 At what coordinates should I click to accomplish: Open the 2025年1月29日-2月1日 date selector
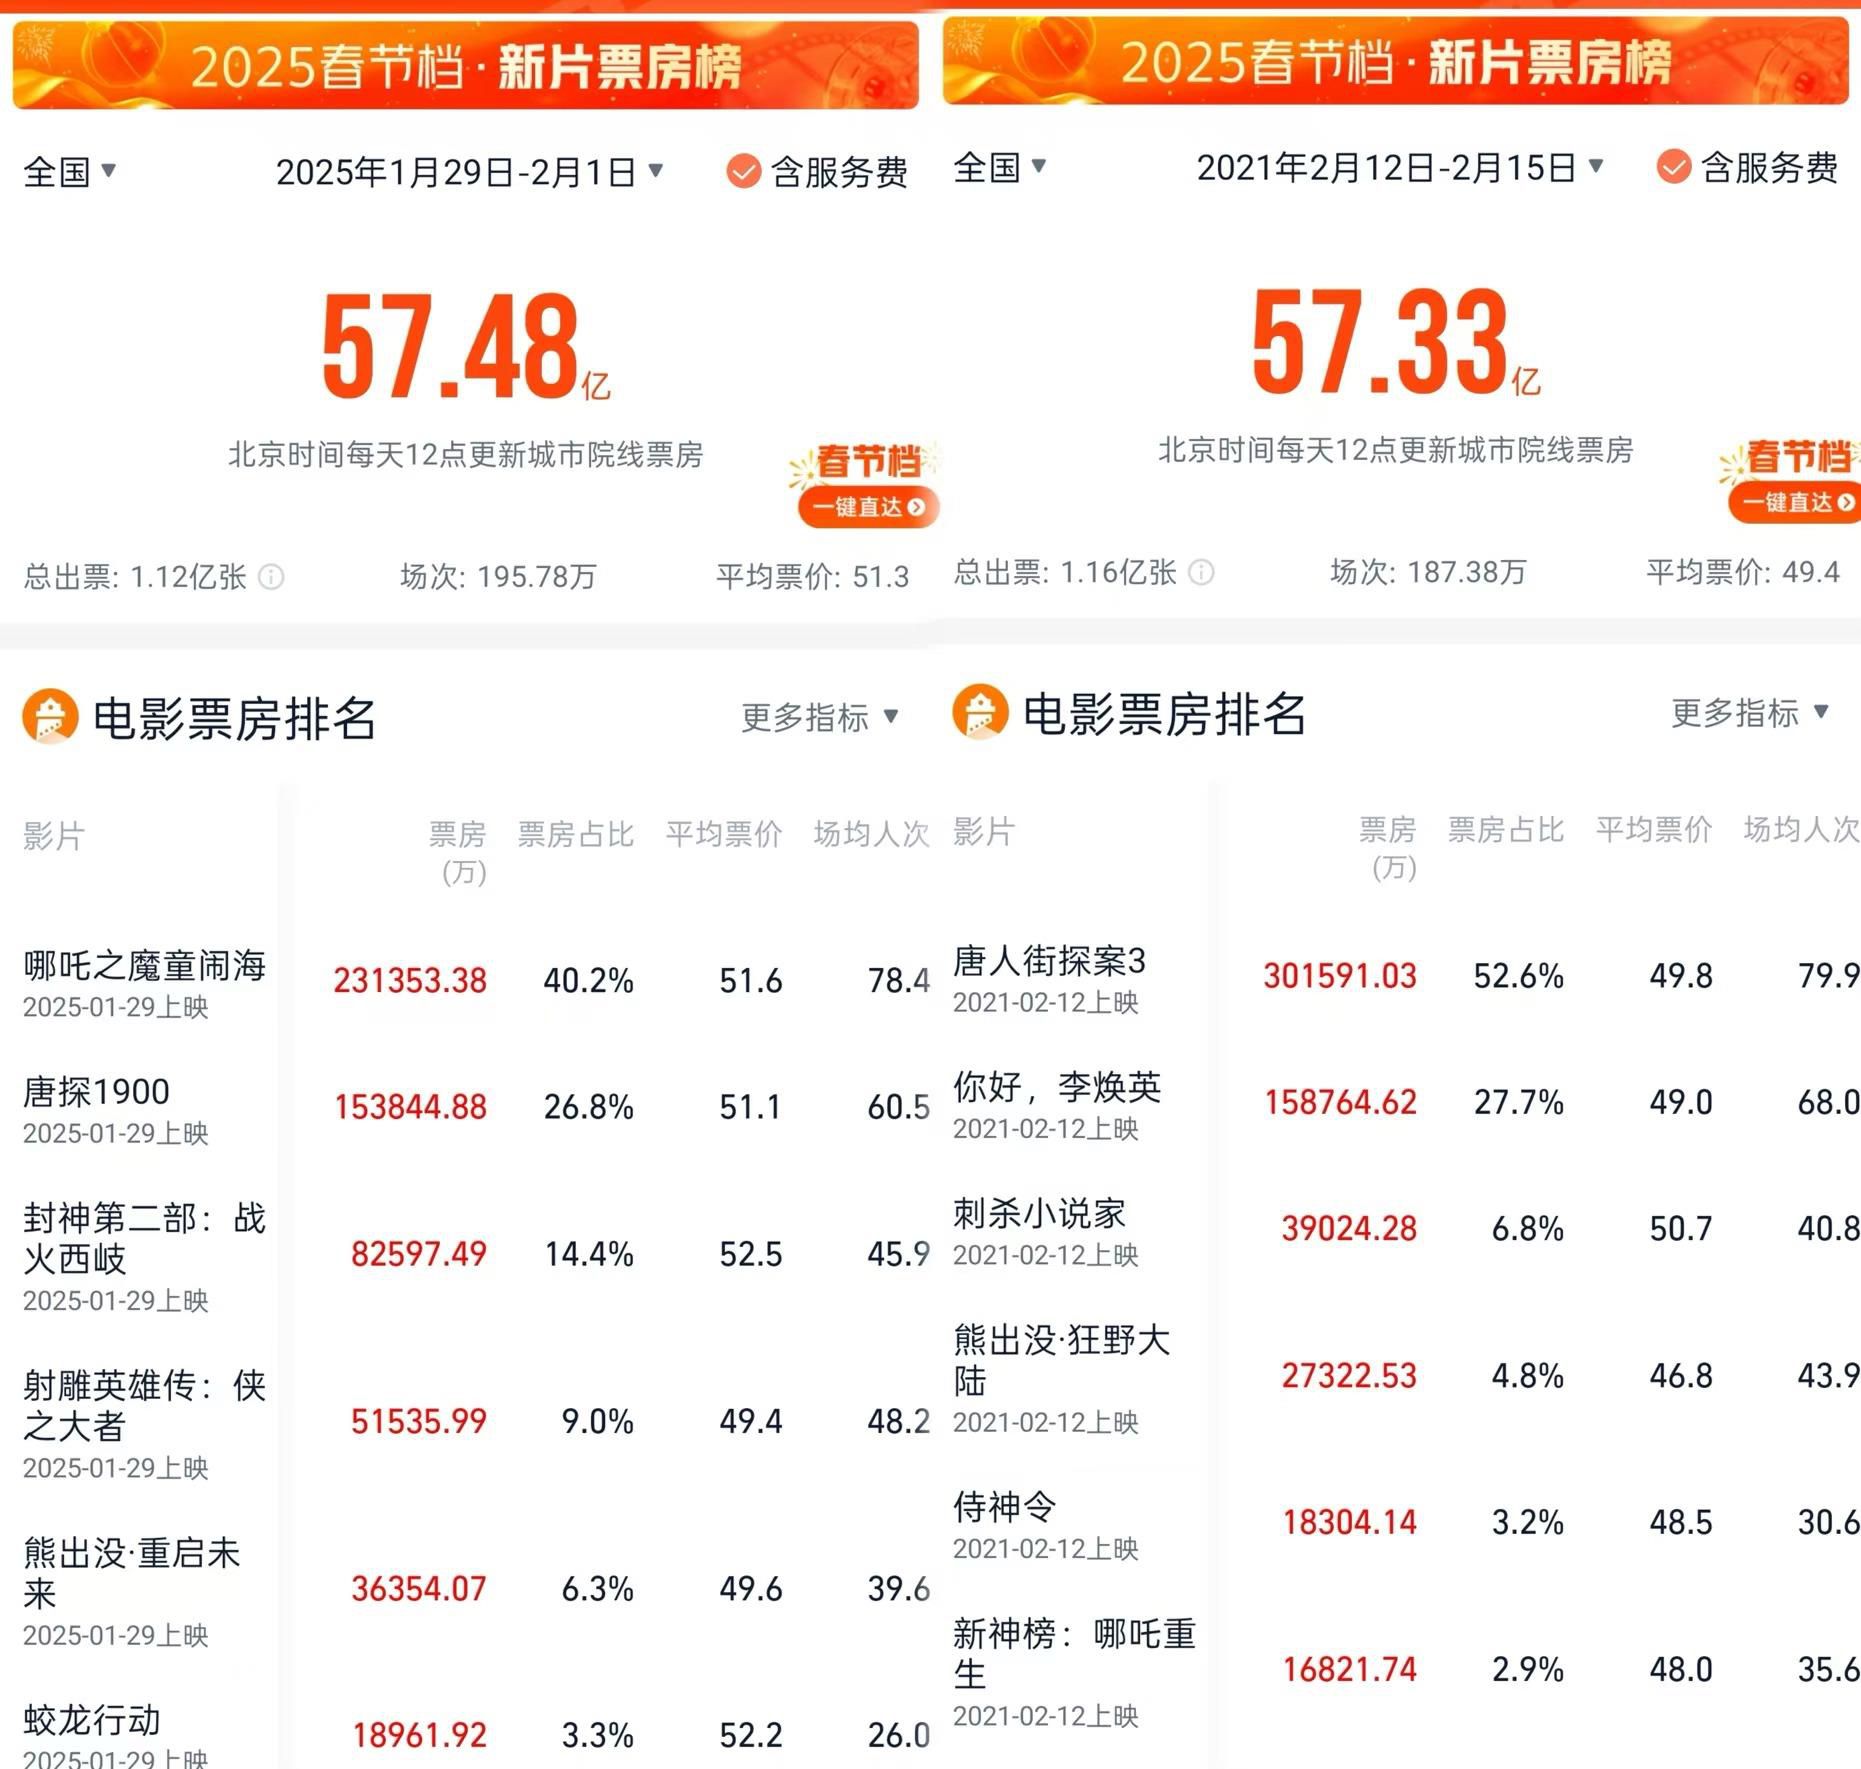pyautogui.click(x=465, y=170)
